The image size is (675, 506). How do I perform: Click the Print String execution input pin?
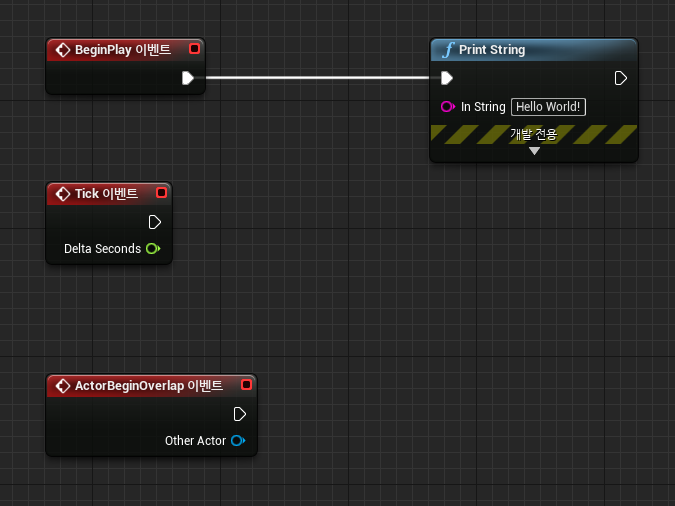click(x=447, y=78)
